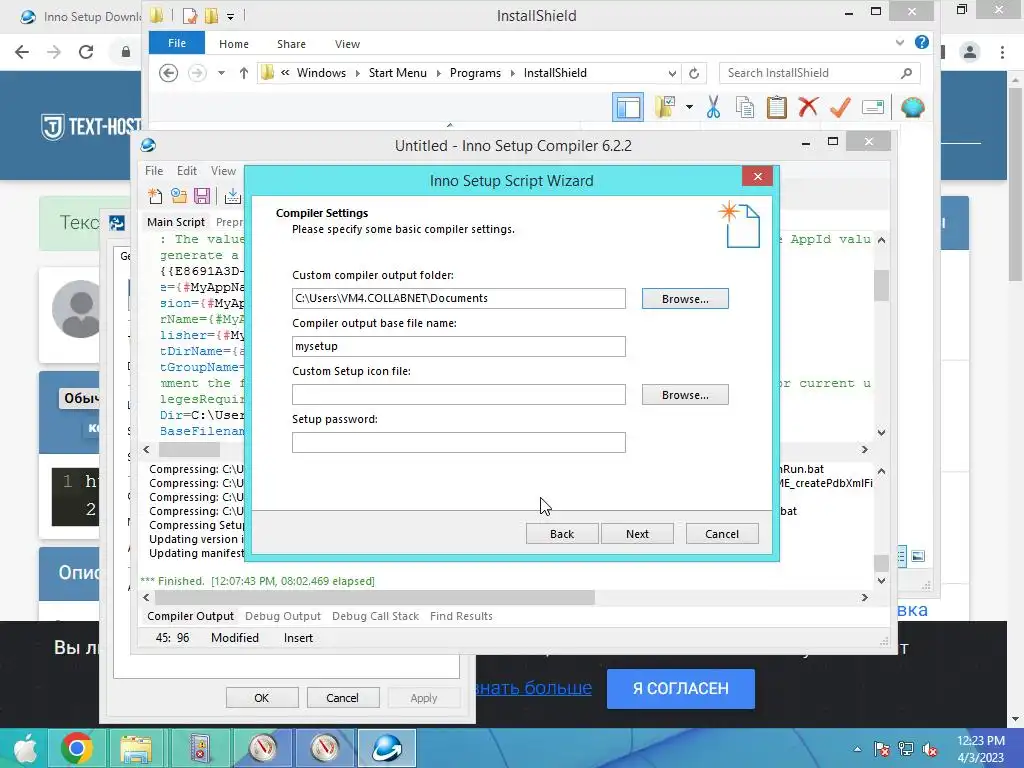Screen dimensions: 1024x768
Task: Click the Start Menu breadcrumb in Explorer address bar
Action: pyautogui.click(x=397, y=73)
